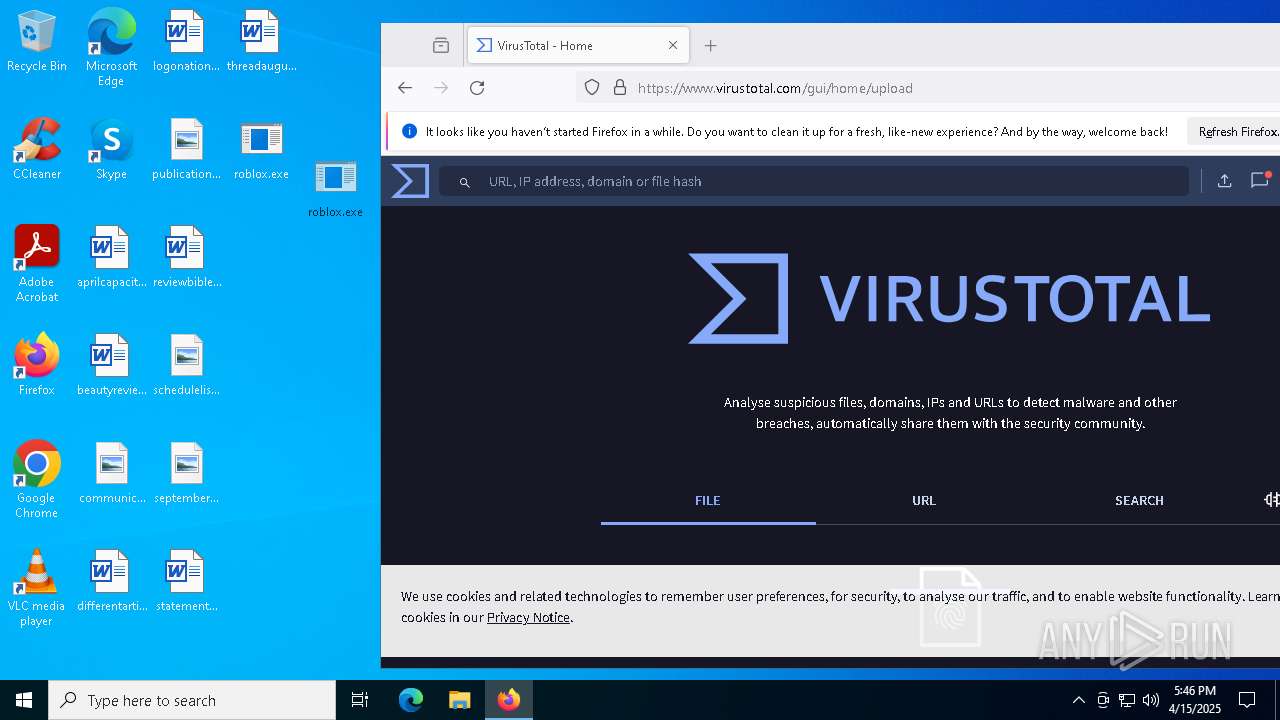This screenshot has height=720, width=1280.
Task: Open File Explorer from taskbar
Action: coord(459,700)
